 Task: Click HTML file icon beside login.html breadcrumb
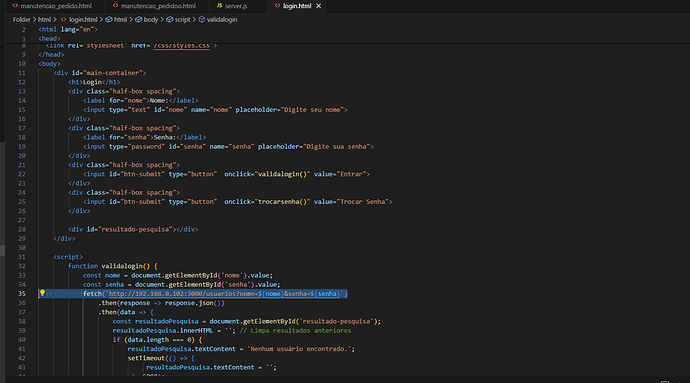(x=64, y=19)
